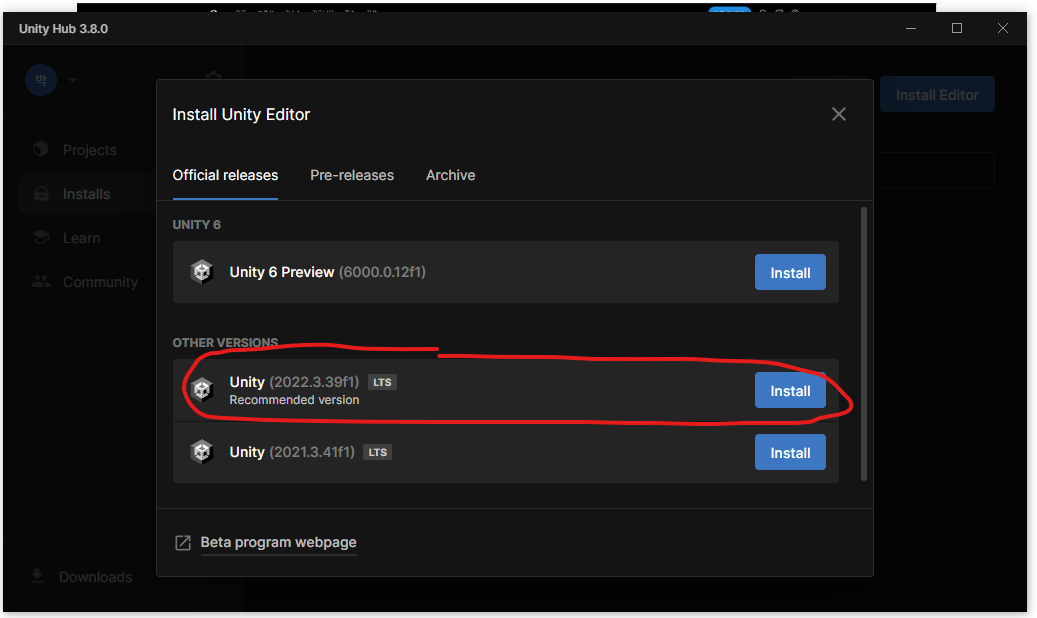This screenshot has width=1037, height=618.
Task: Click the LTS badge next to 2021.3.41f1
Action: click(x=378, y=453)
